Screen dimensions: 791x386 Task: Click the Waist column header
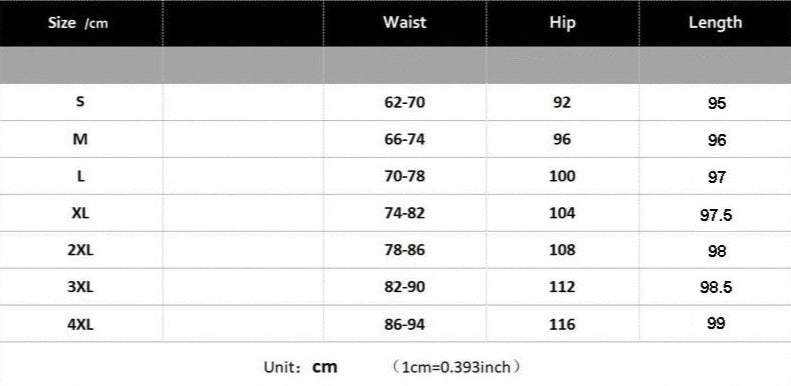(x=404, y=22)
